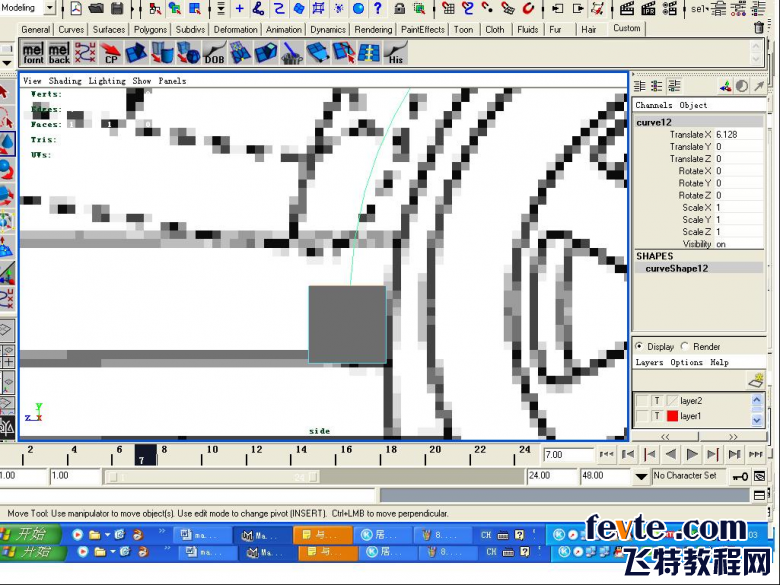Switch to the Rendering shelf tab
Screen dimensions: 780x585
click(373, 30)
